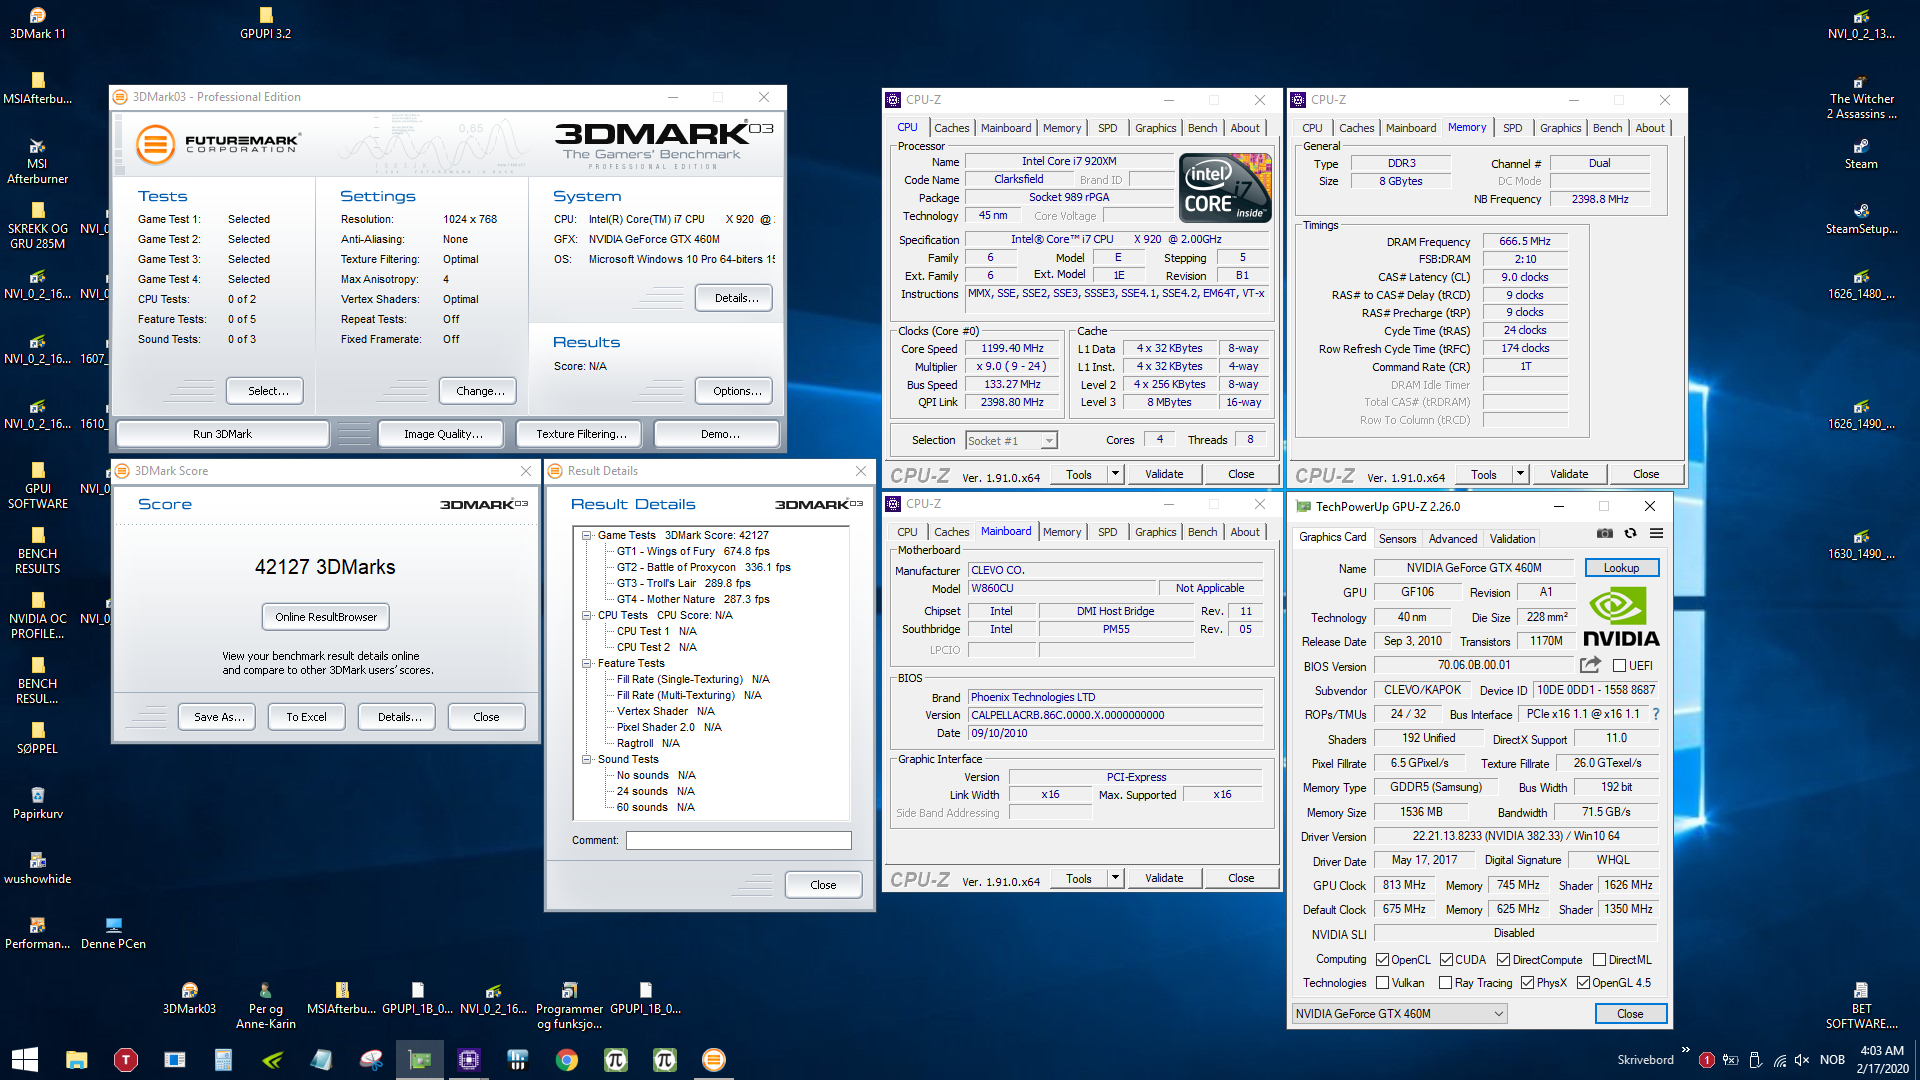1920x1080 pixels.
Task: Click the Image Quality button
Action: 443,434
